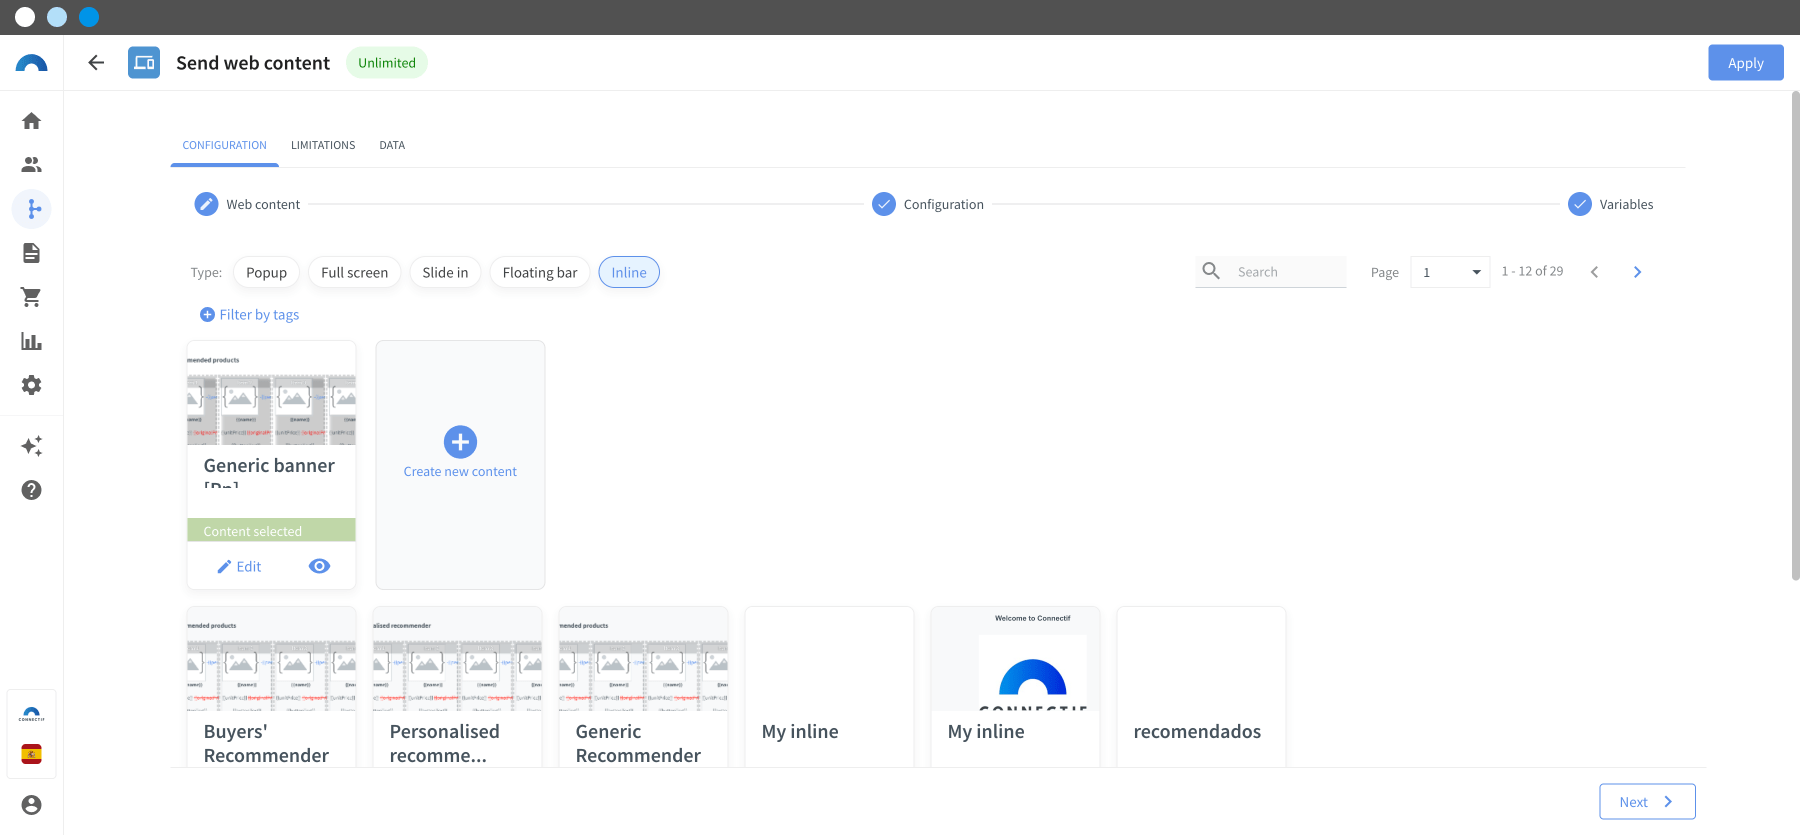The image size is (1800, 835).
Task: Click the '1 - 12 of 29' pagination text
Action: click(x=1532, y=271)
